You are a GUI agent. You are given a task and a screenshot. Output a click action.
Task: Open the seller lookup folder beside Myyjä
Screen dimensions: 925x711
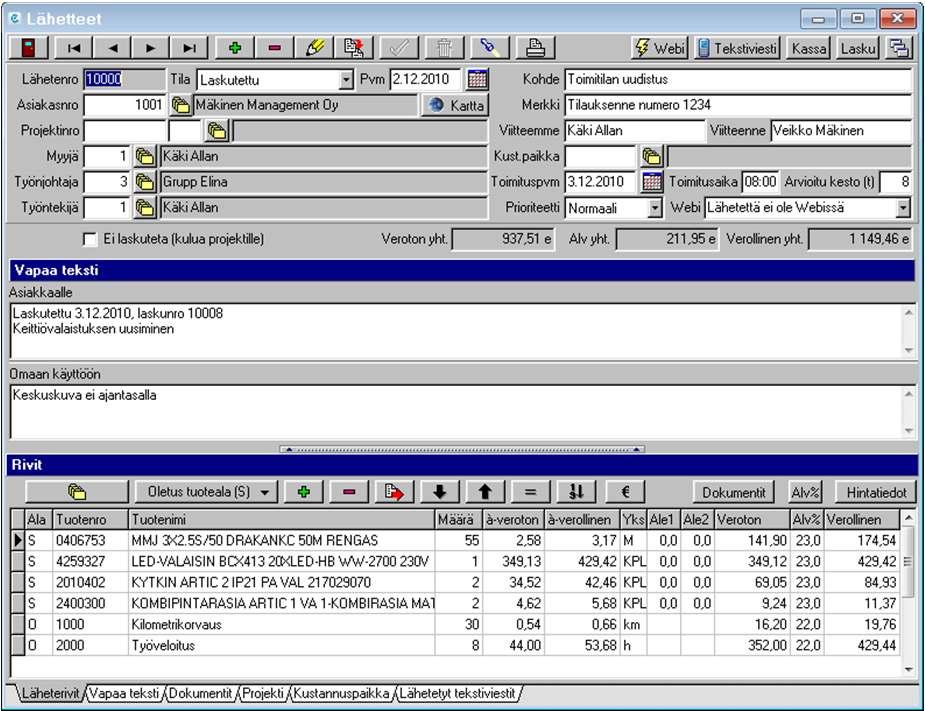[x=145, y=156]
